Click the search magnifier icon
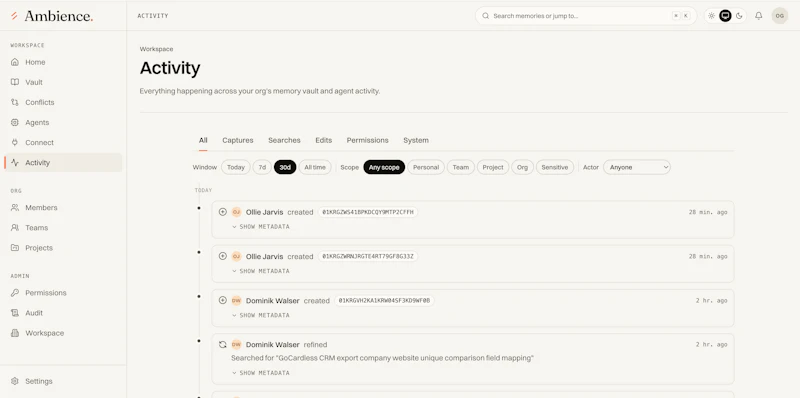 coord(486,16)
